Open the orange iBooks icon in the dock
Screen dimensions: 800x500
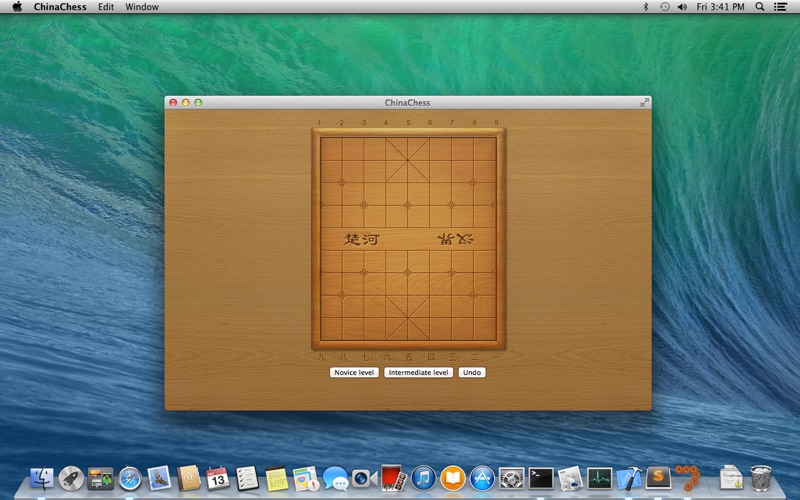tap(453, 479)
